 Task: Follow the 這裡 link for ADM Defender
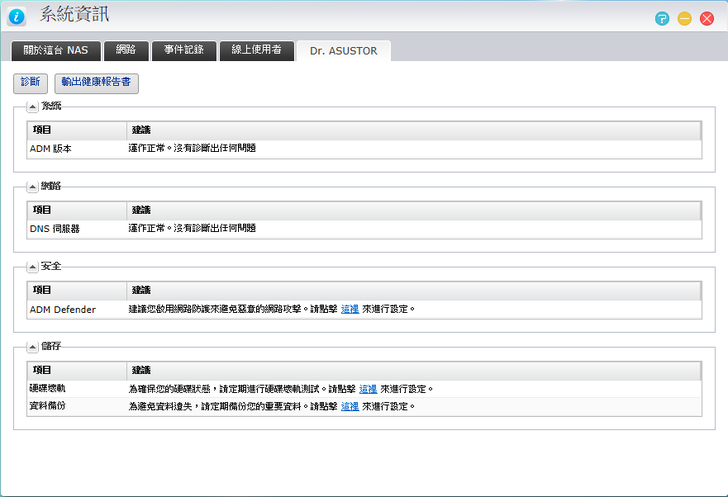(x=349, y=309)
